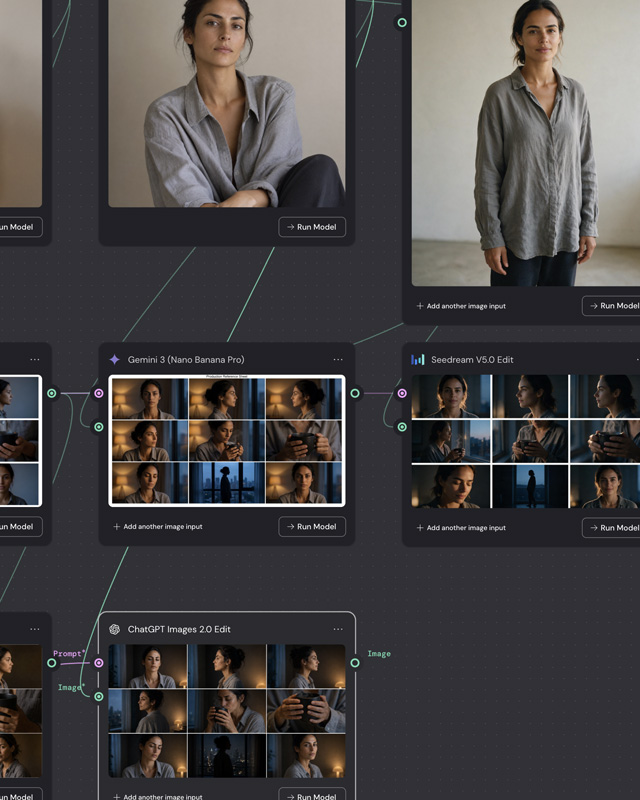This screenshot has width=640, height=800.
Task: Open the three-dot menu of the cut-off node left of Gemini 3
Action: click(x=35, y=360)
